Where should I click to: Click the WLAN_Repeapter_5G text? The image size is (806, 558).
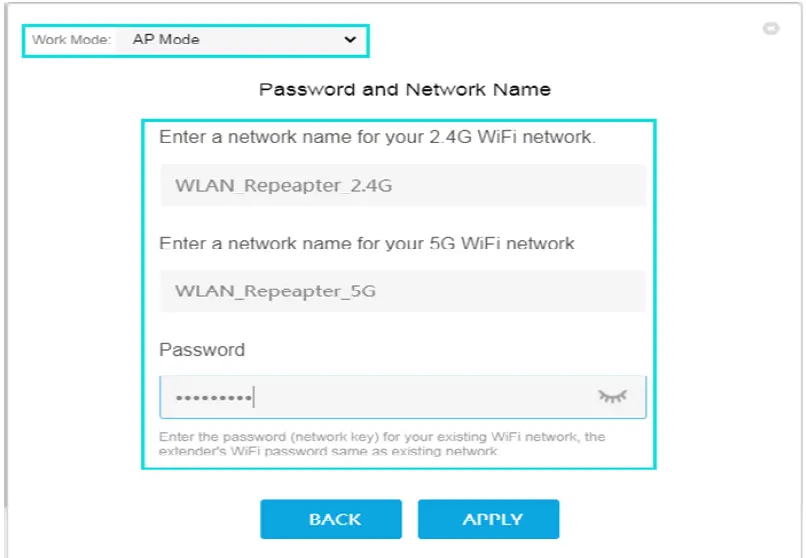coord(276,291)
